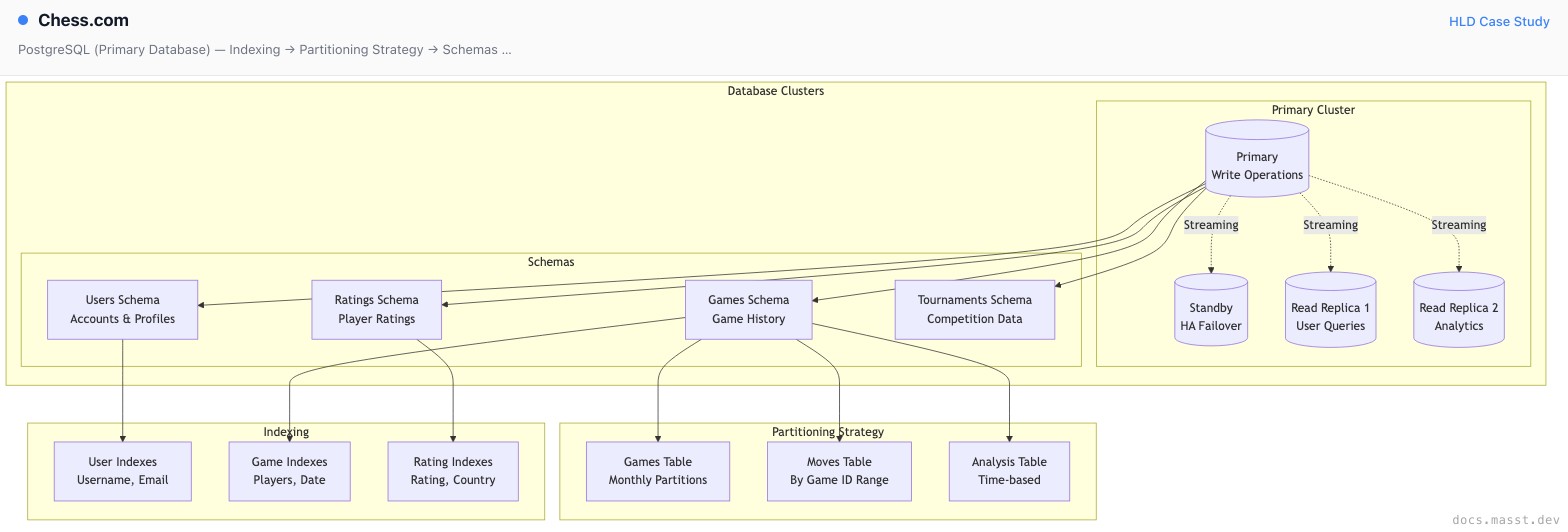Click the blue dot beside Chess.com
This screenshot has height=532, width=1568.
(23, 20)
